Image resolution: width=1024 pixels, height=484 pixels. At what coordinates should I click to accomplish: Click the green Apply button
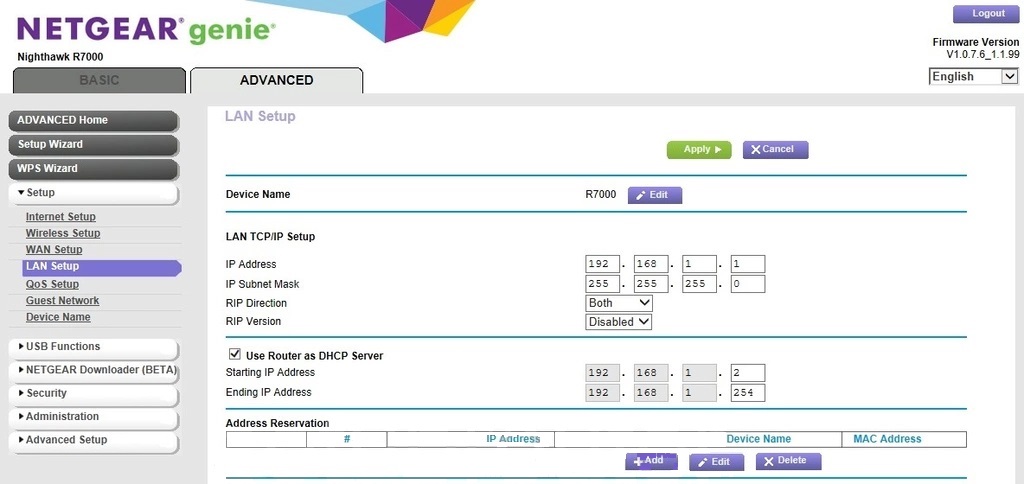[699, 150]
